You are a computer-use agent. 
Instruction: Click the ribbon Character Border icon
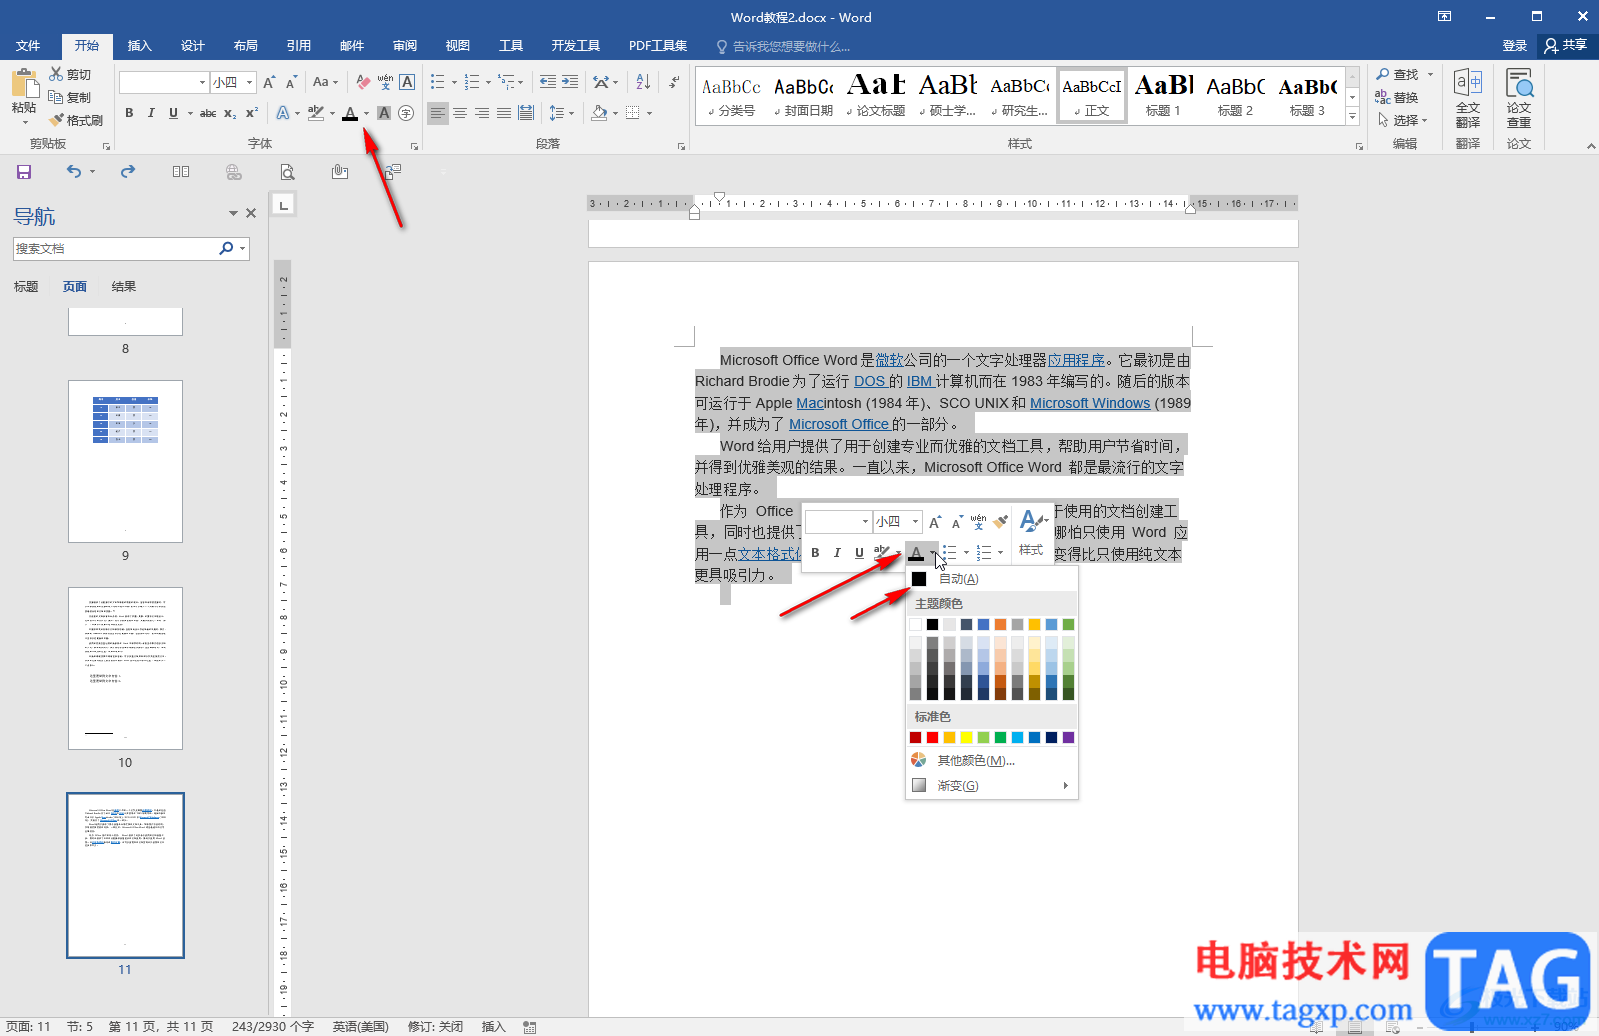pyautogui.click(x=407, y=82)
